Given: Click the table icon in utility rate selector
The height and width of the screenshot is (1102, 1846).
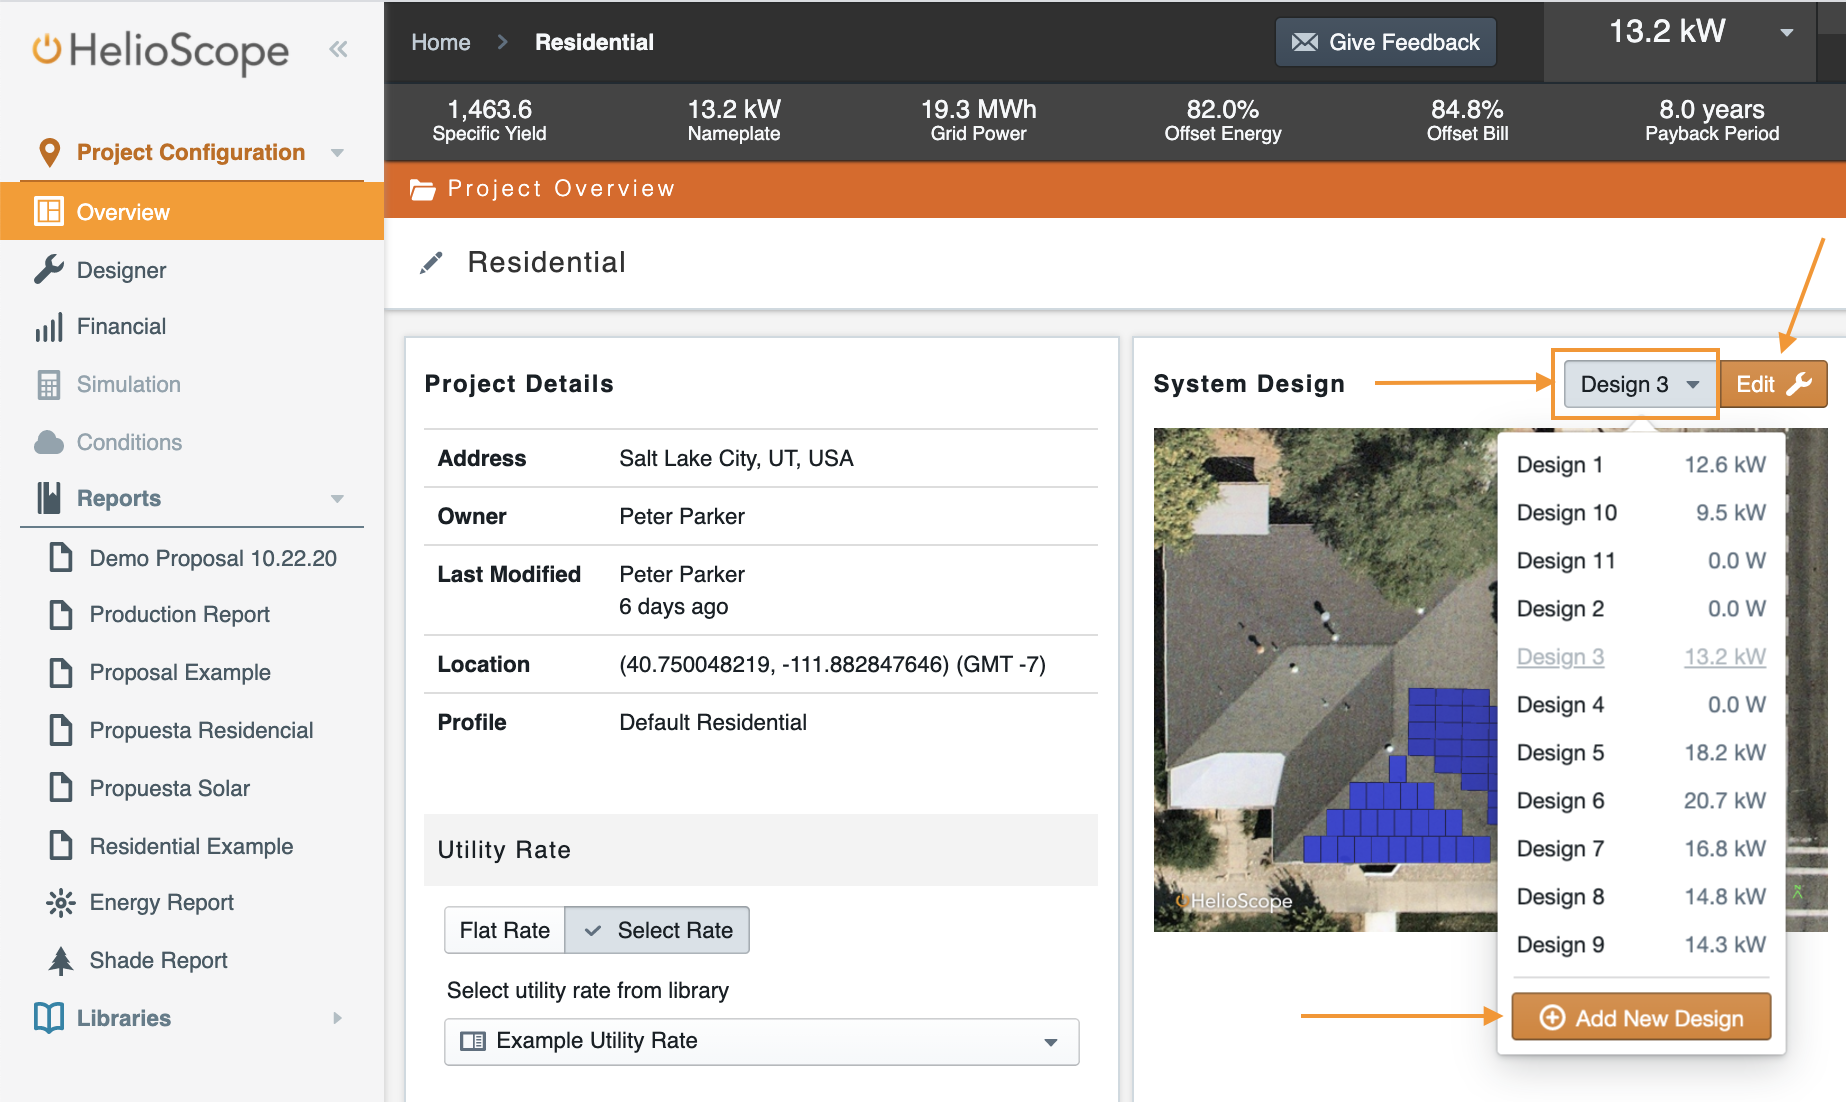Looking at the screenshot, I should 473,1041.
